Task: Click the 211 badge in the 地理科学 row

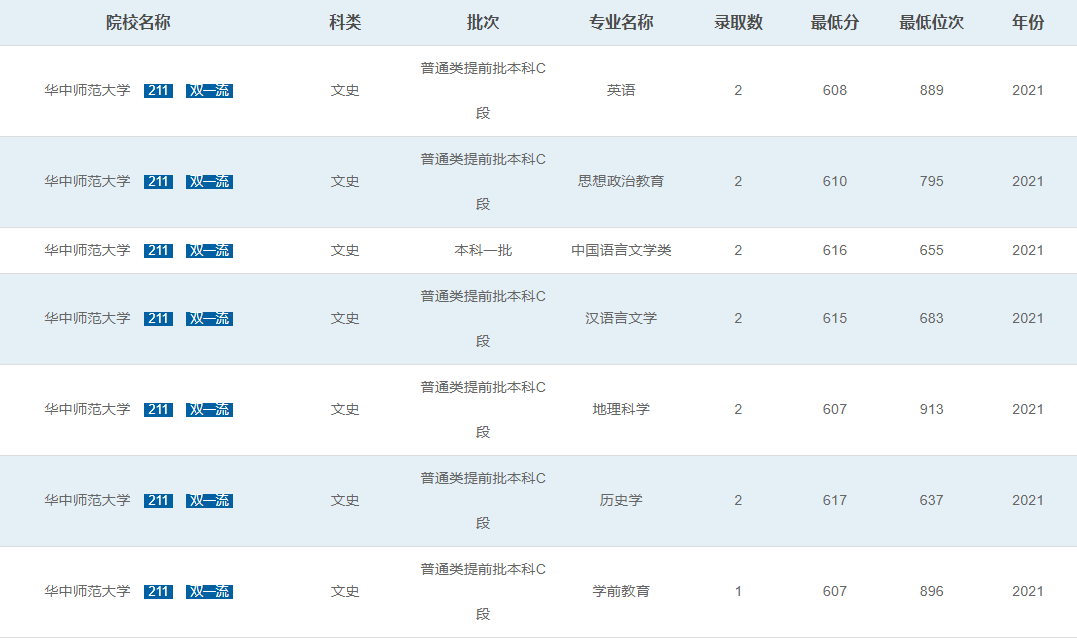Action: pos(158,409)
